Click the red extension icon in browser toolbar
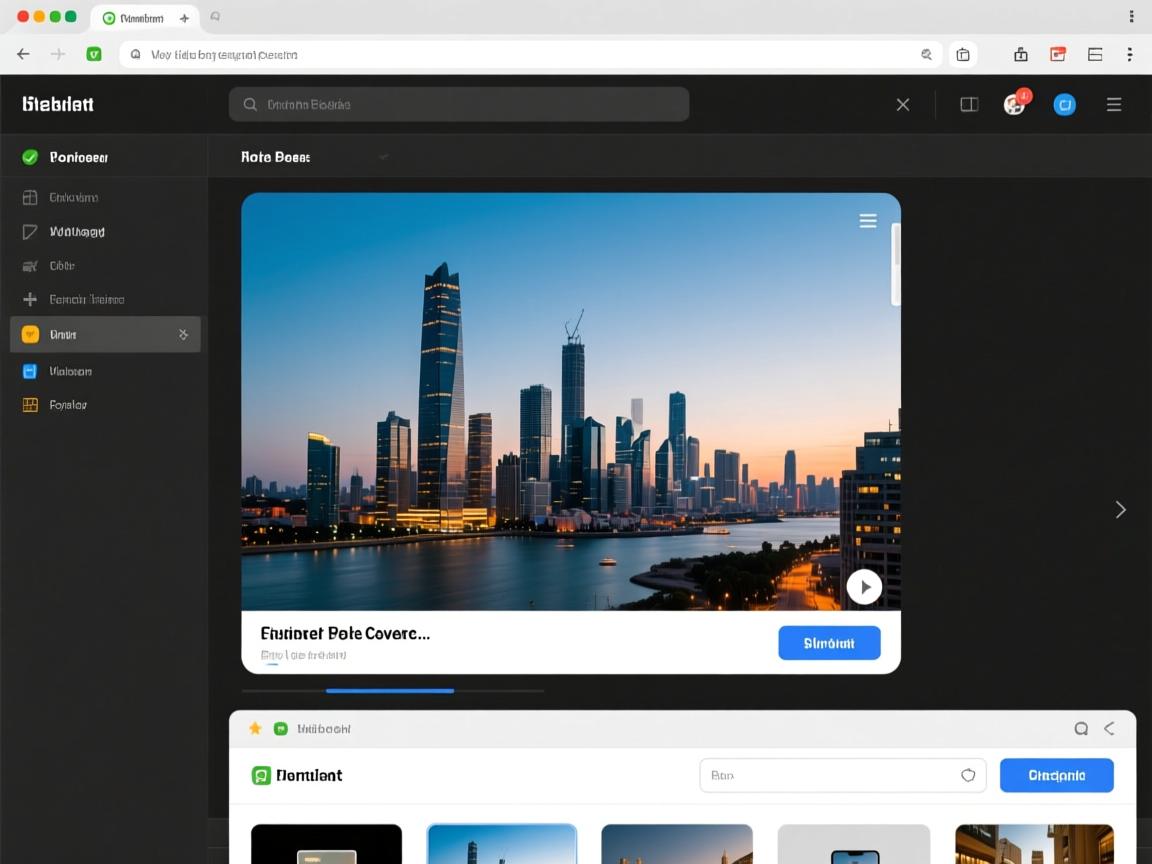 click(1058, 55)
